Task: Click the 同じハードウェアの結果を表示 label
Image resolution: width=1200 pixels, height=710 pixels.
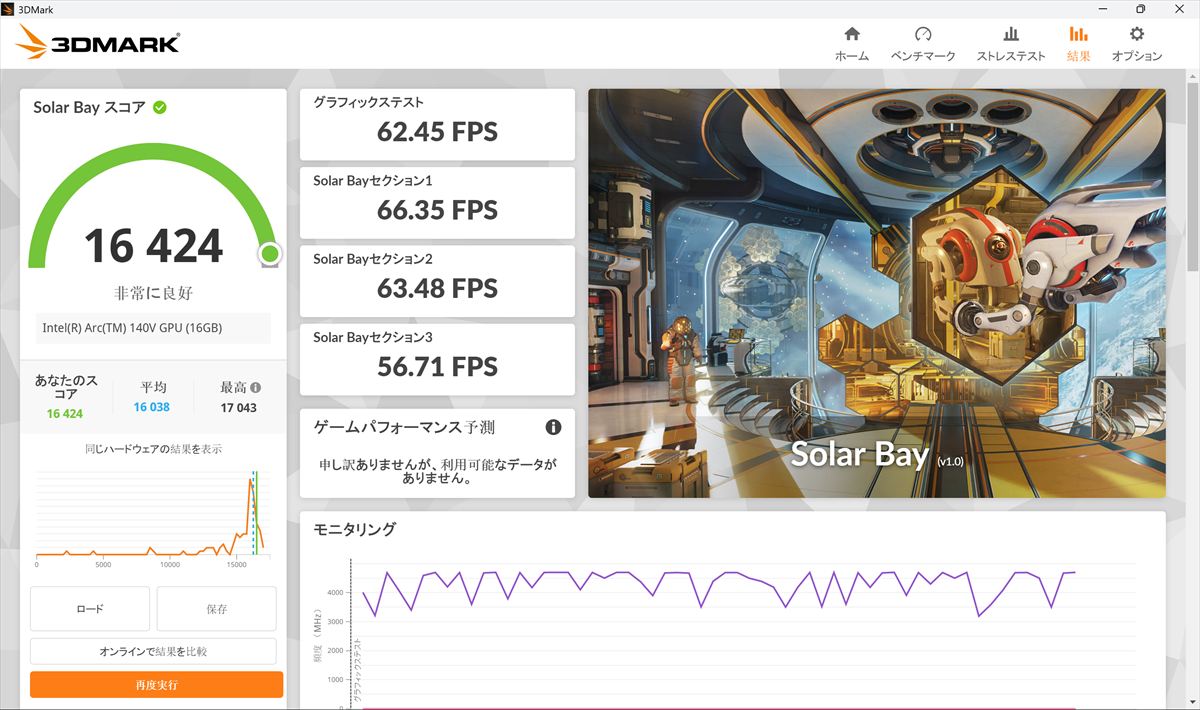Action: (x=153, y=449)
